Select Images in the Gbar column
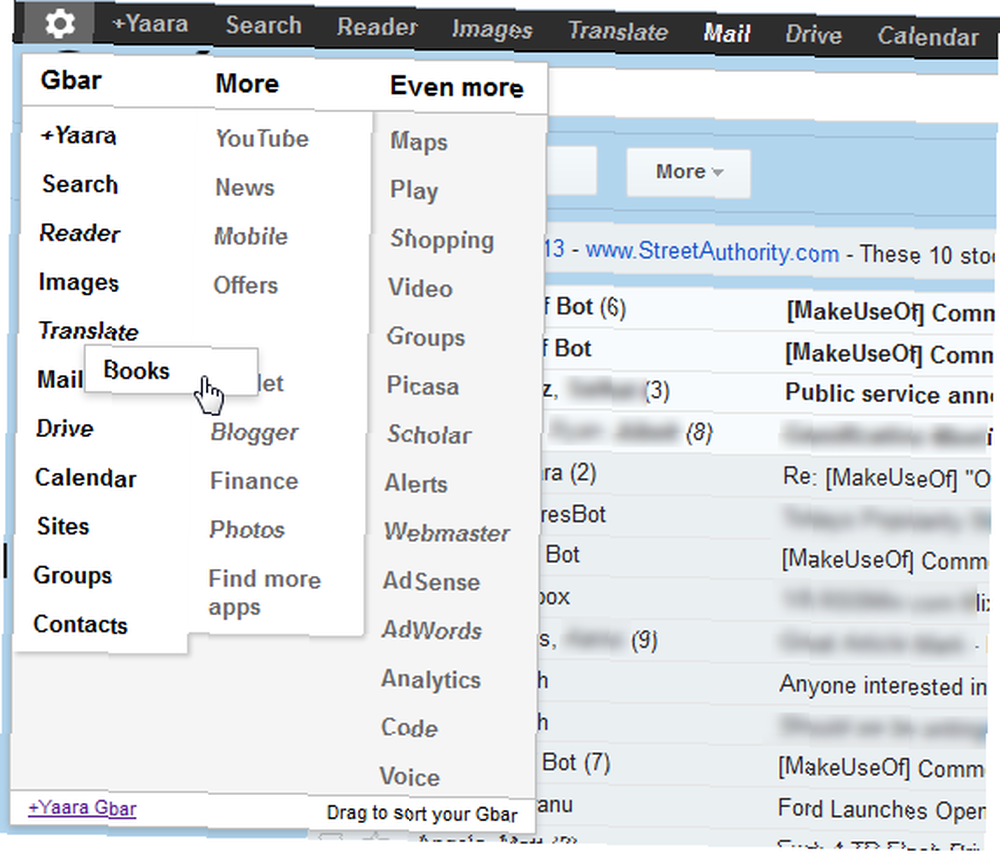This screenshot has width=1000, height=854. click(78, 282)
